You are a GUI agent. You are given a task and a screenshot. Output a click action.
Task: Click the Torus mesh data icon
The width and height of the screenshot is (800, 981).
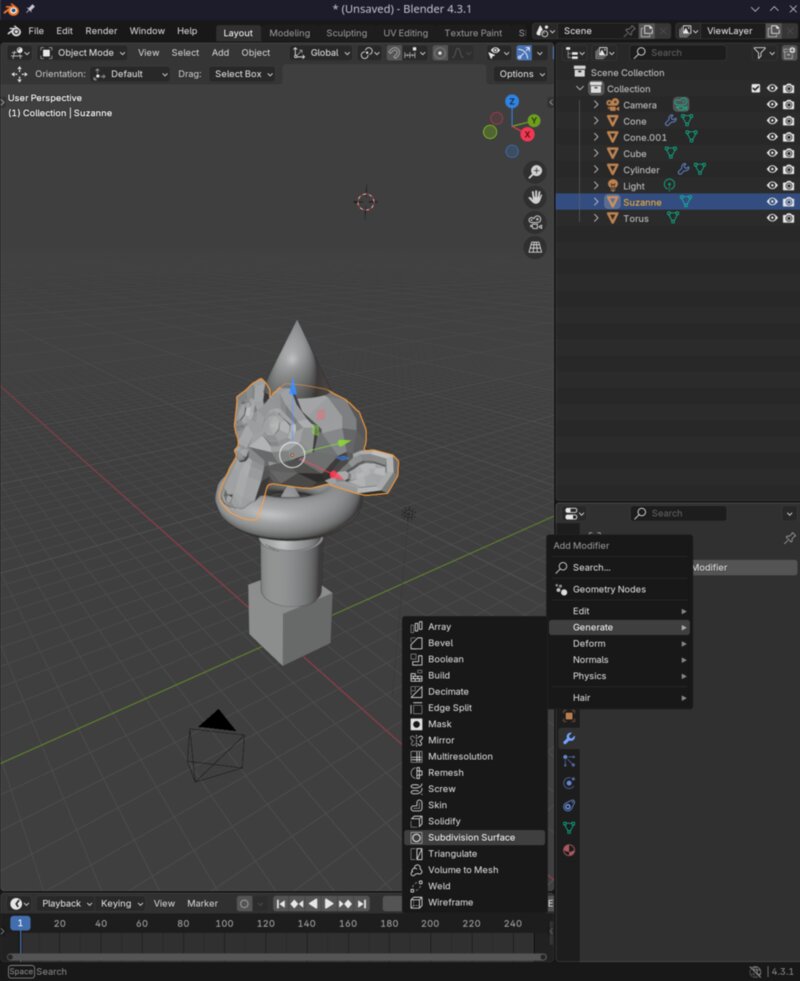coord(672,218)
